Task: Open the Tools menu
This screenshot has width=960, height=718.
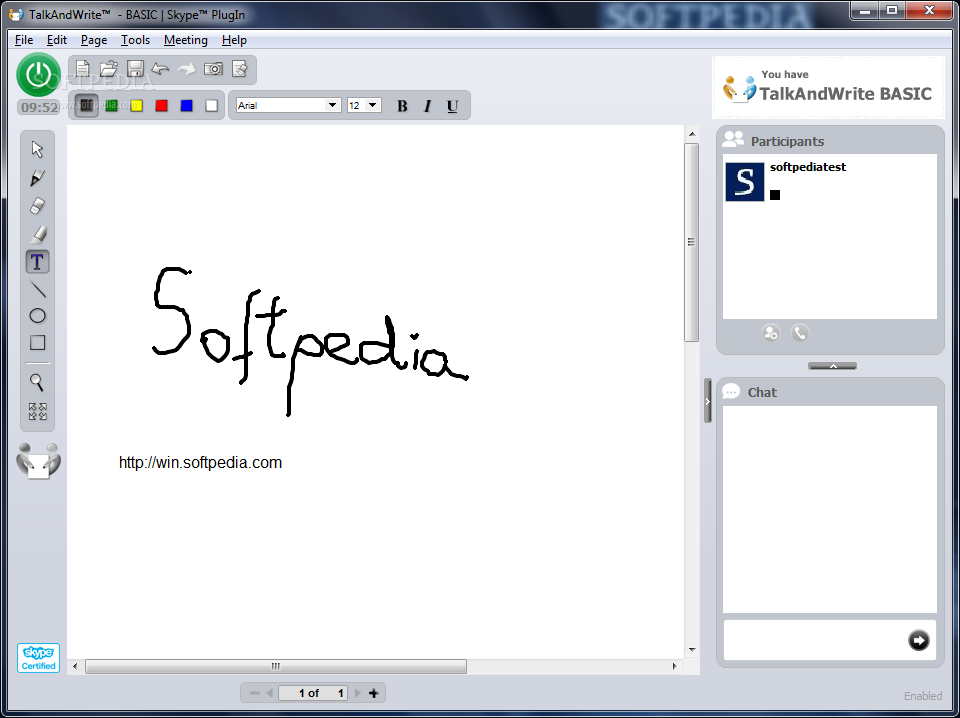Action: (135, 40)
